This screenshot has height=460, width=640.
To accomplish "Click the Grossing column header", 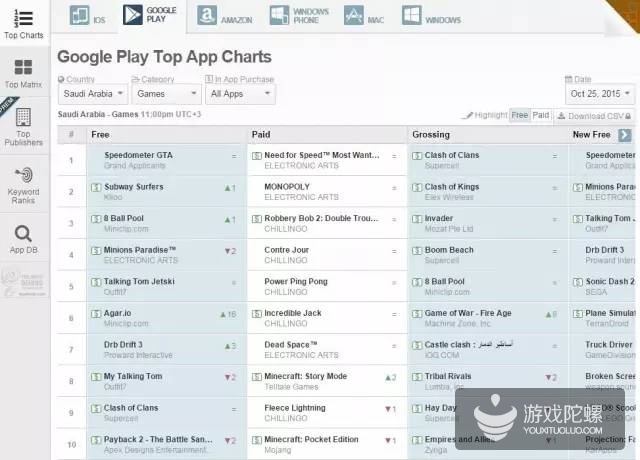I will [431, 135].
